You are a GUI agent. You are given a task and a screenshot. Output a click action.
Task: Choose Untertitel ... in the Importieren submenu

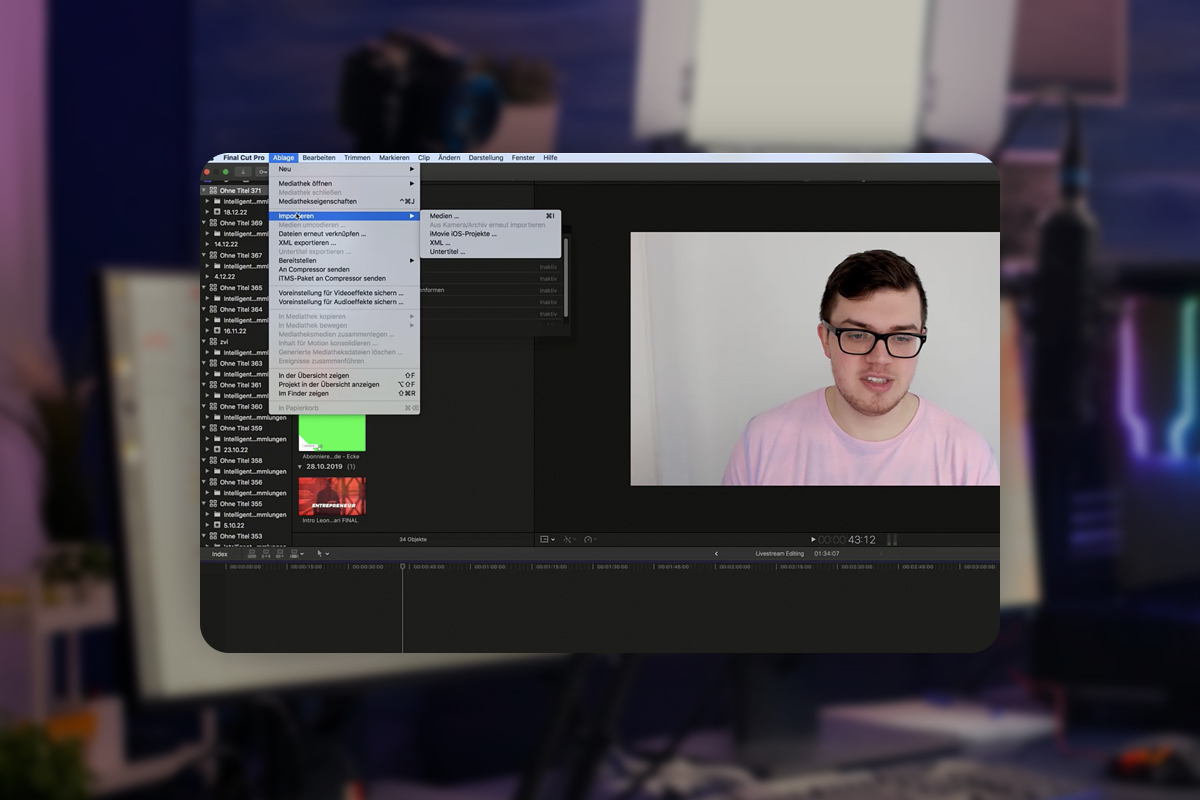pyautogui.click(x=491, y=252)
